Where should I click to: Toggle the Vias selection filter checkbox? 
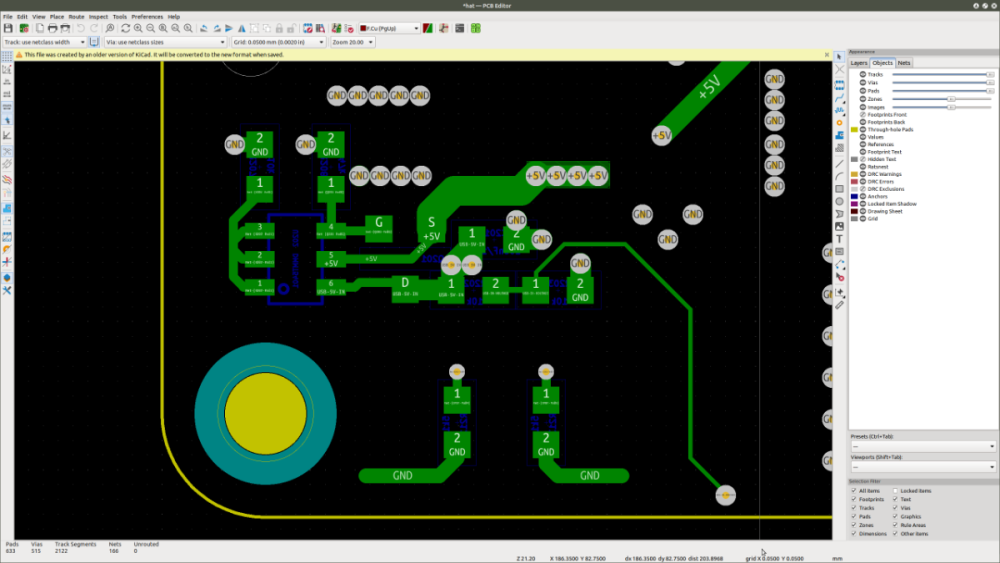click(x=896, y=507)
